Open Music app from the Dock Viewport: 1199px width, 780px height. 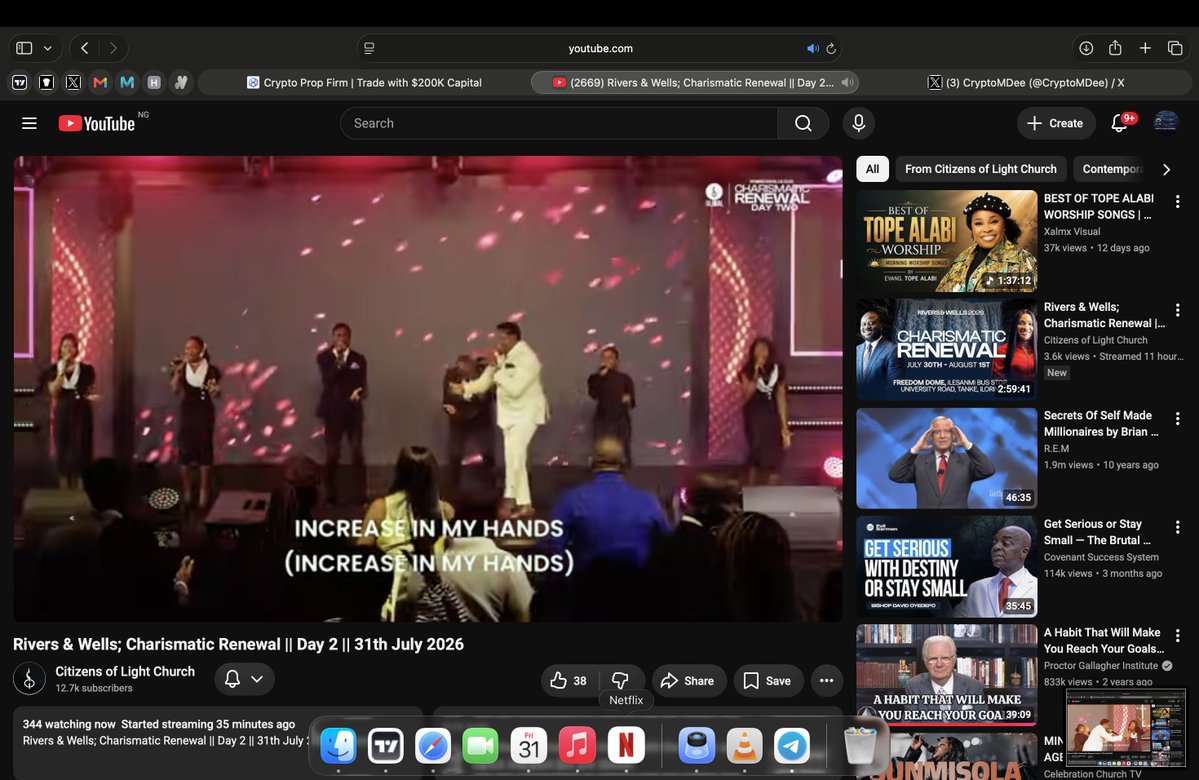[x=577, y=746]
